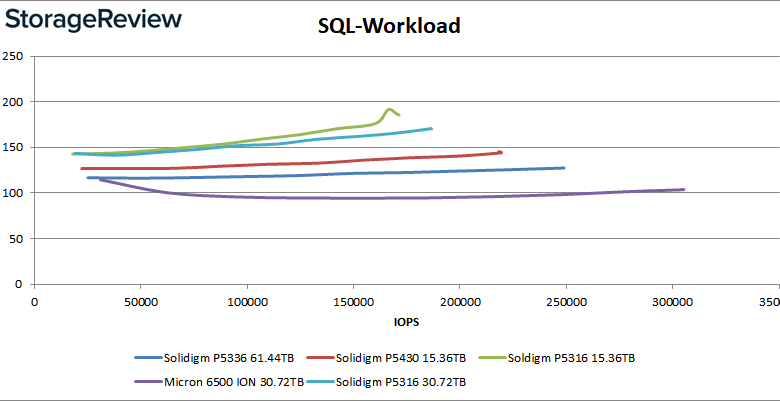Click the x-axis label 300000

click(672, 301)
